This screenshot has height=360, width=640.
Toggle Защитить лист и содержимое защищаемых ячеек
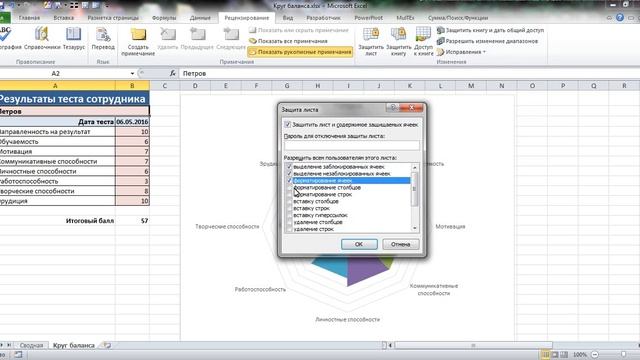click(x=288, y=124)
